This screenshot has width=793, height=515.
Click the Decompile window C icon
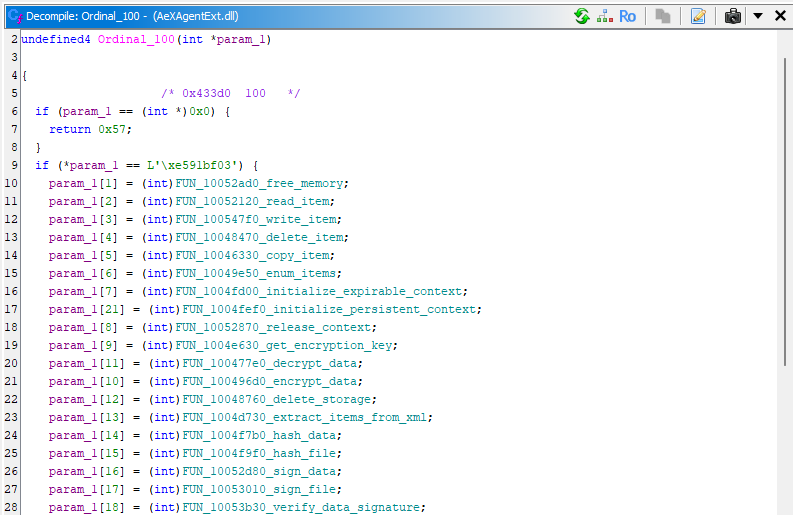coord(15,16)
